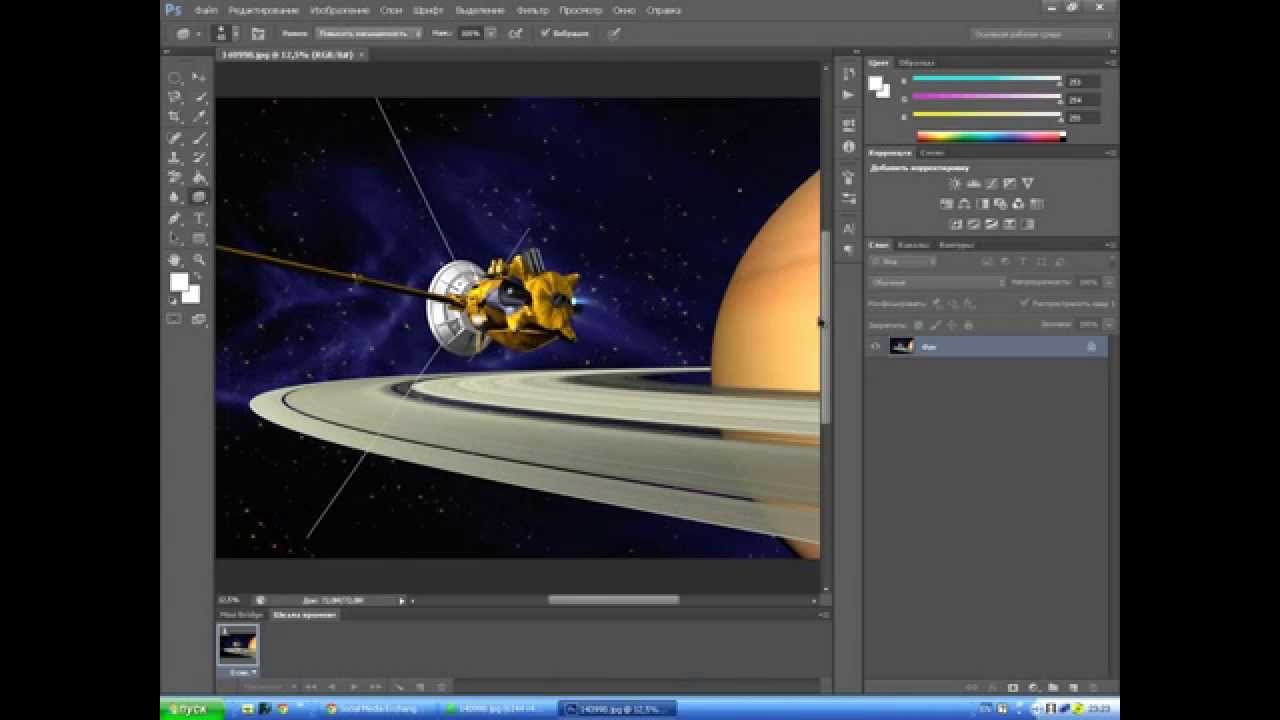
Task: Select the Paint Bucket tool
Action: point(200,178)
